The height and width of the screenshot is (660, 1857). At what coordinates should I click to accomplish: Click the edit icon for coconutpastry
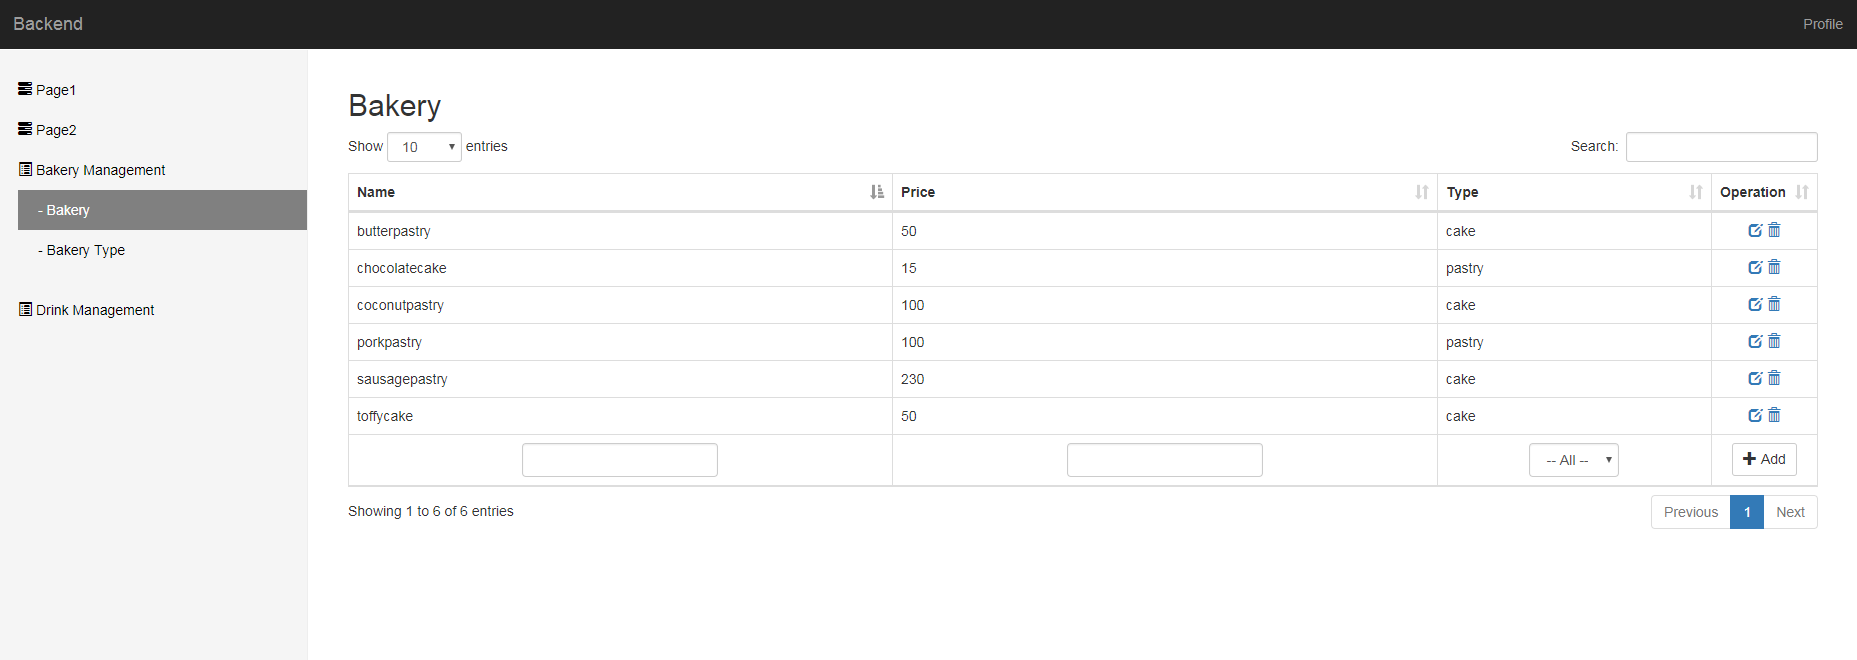1754,304
